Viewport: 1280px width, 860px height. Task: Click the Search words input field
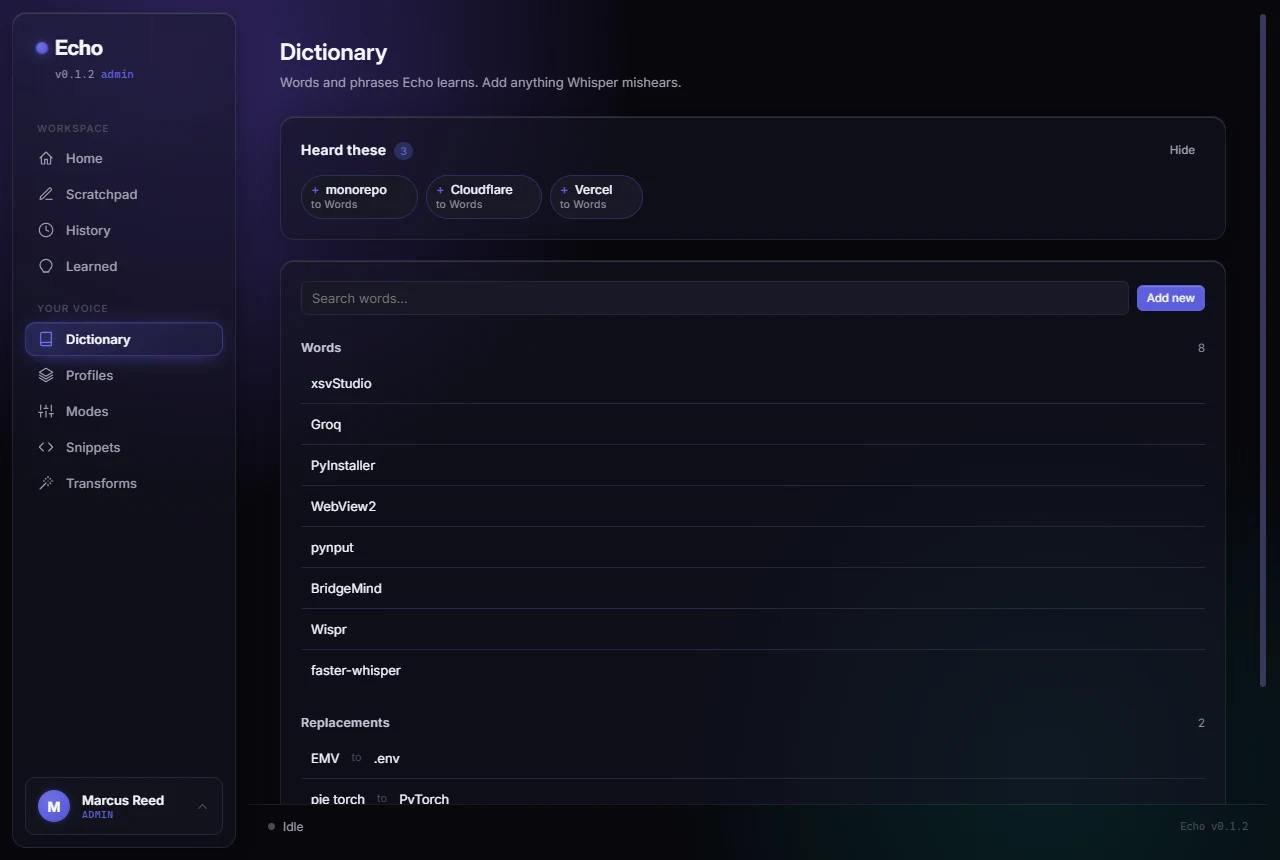[714, 298]
